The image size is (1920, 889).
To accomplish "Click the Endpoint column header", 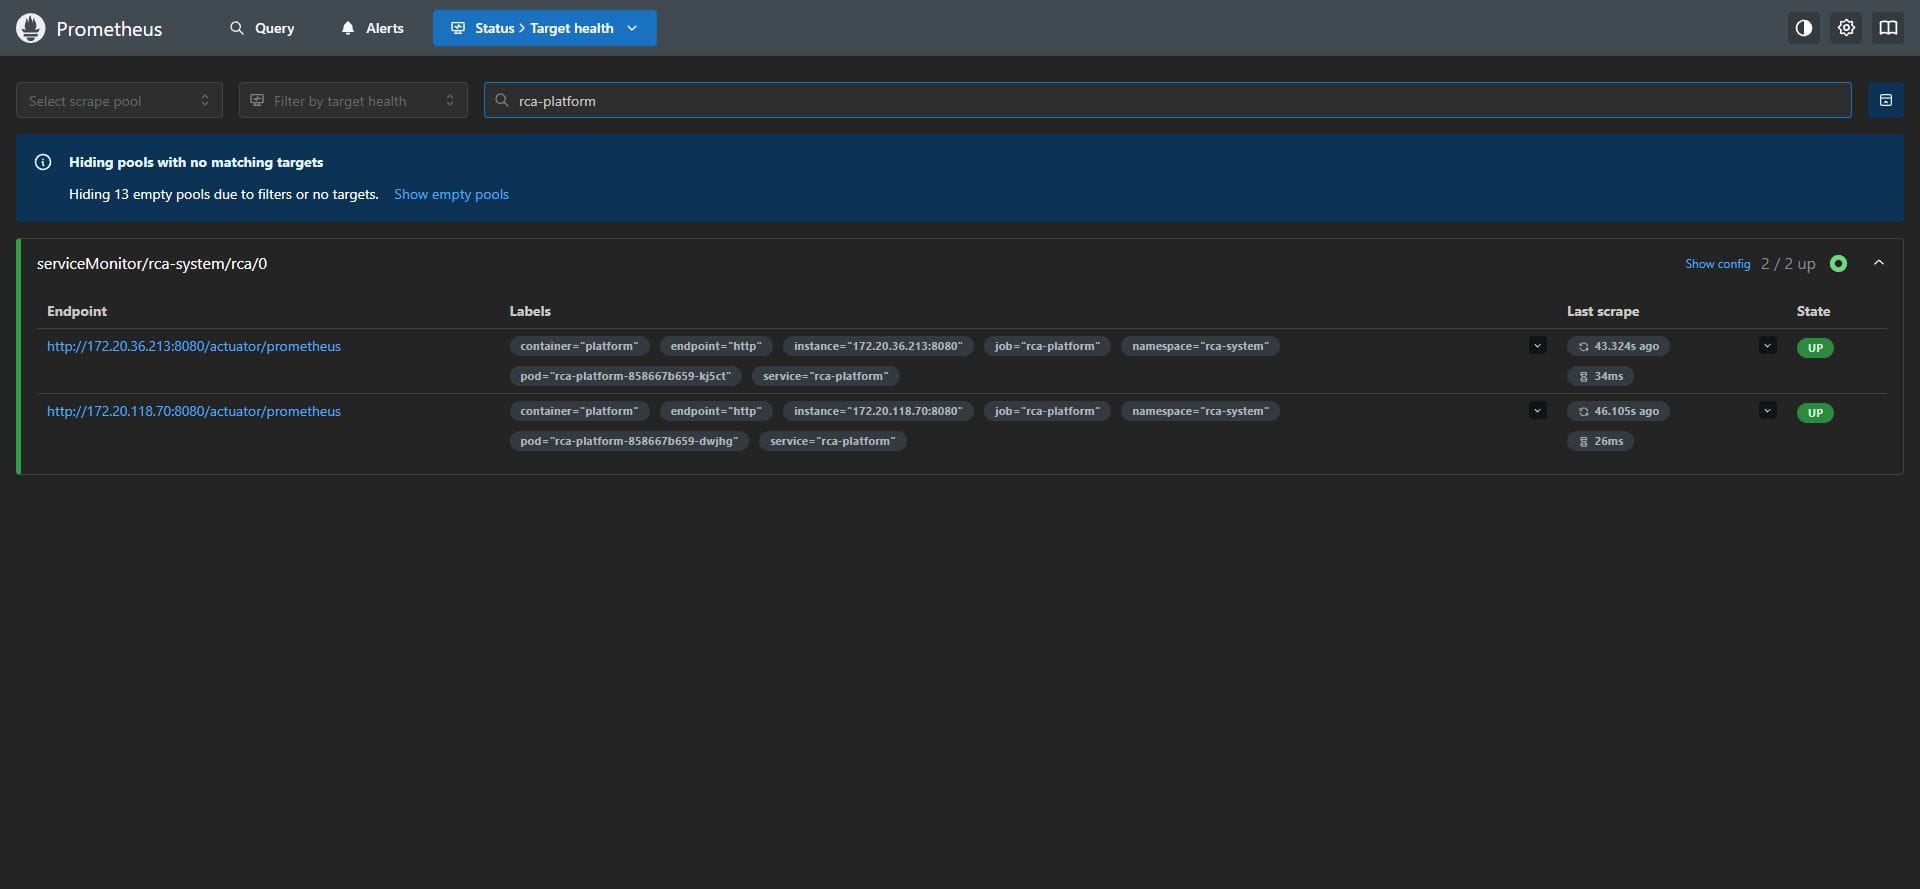I will pyautogui.click(x=77, y=311).
